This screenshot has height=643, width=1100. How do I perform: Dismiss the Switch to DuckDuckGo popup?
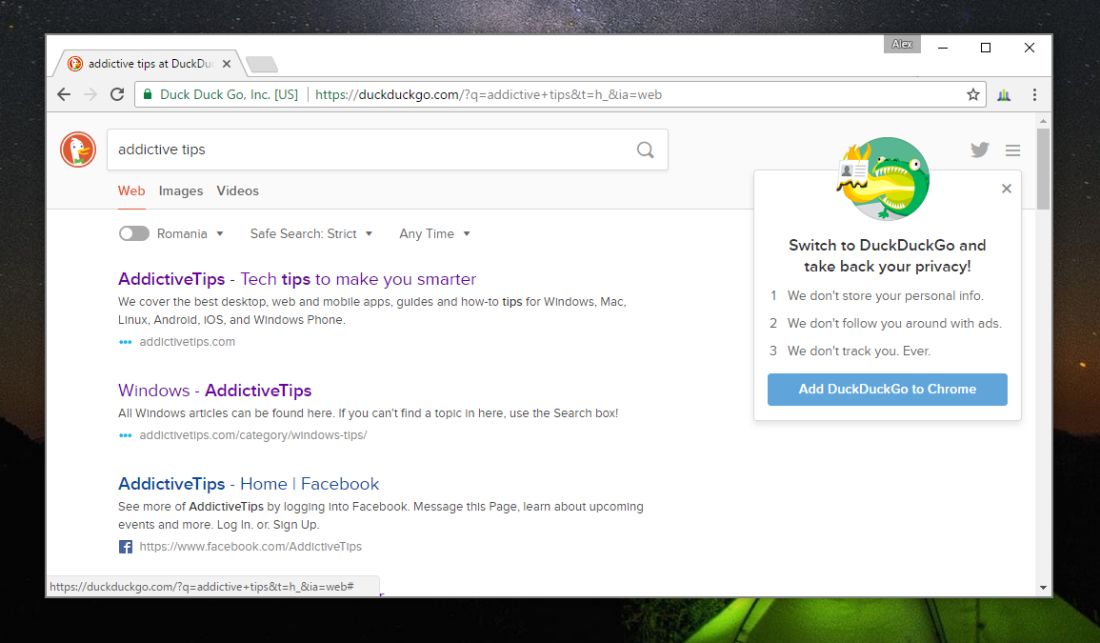point(1007,189)
